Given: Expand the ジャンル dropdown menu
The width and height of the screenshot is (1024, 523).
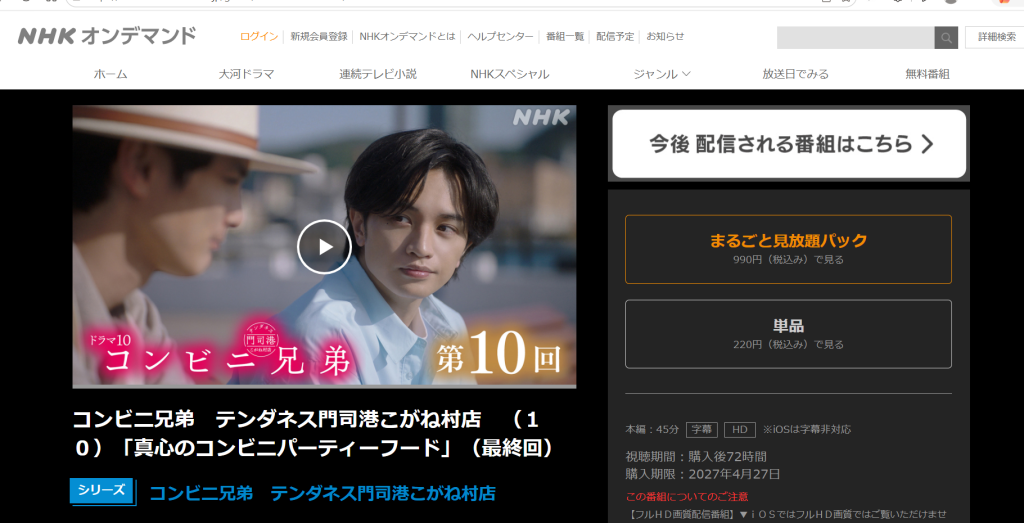Looking at the screenshot, I should coord(662,74).
